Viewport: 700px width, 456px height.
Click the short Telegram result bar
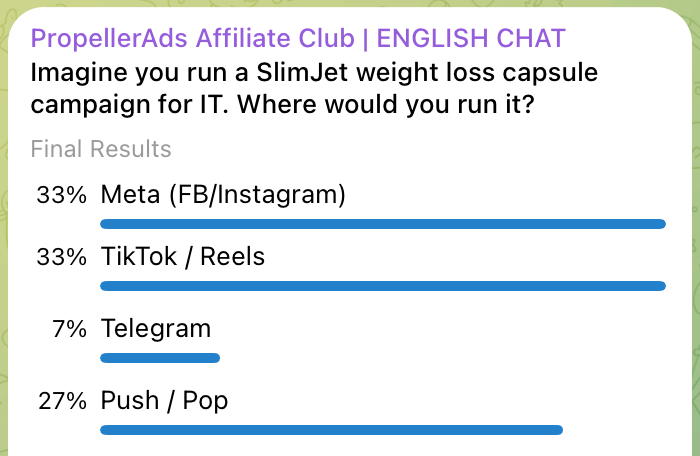click(x=160, y=357)
